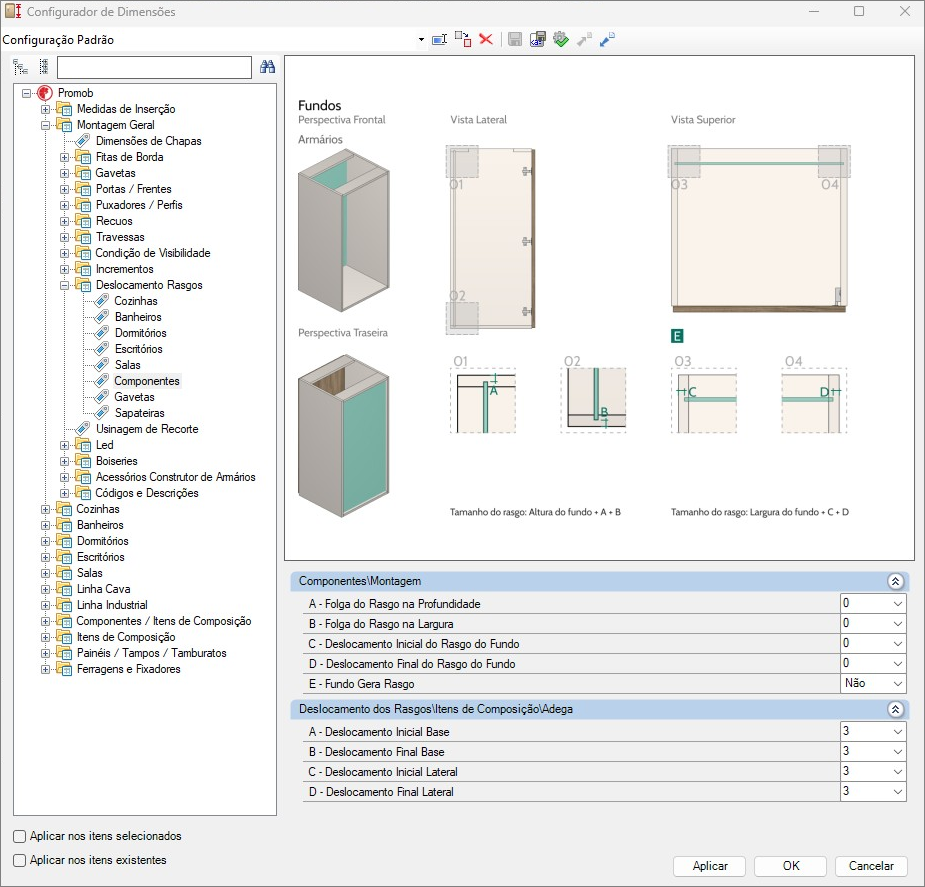
Task: Click the red X delete configuration icon
Action: click(486, 39)
